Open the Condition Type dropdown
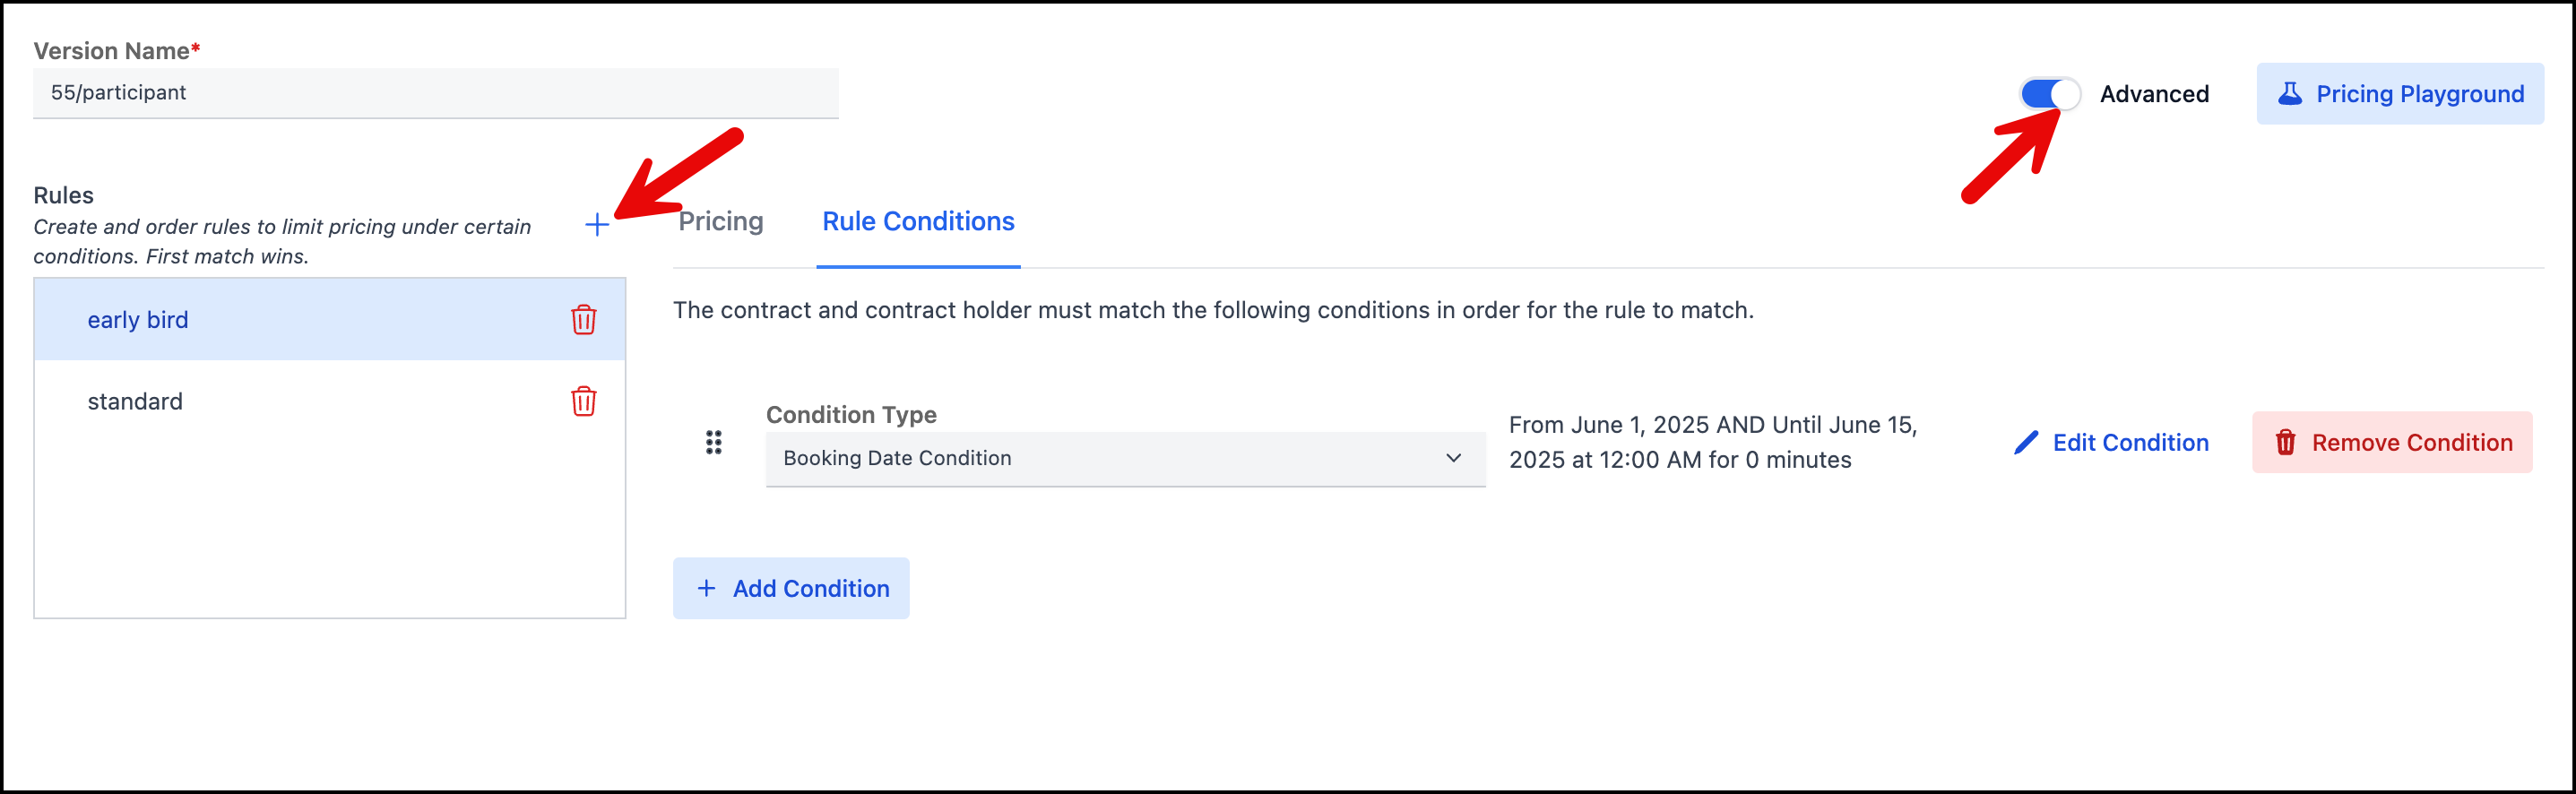2576x794 pixels. click(1125, 459)
